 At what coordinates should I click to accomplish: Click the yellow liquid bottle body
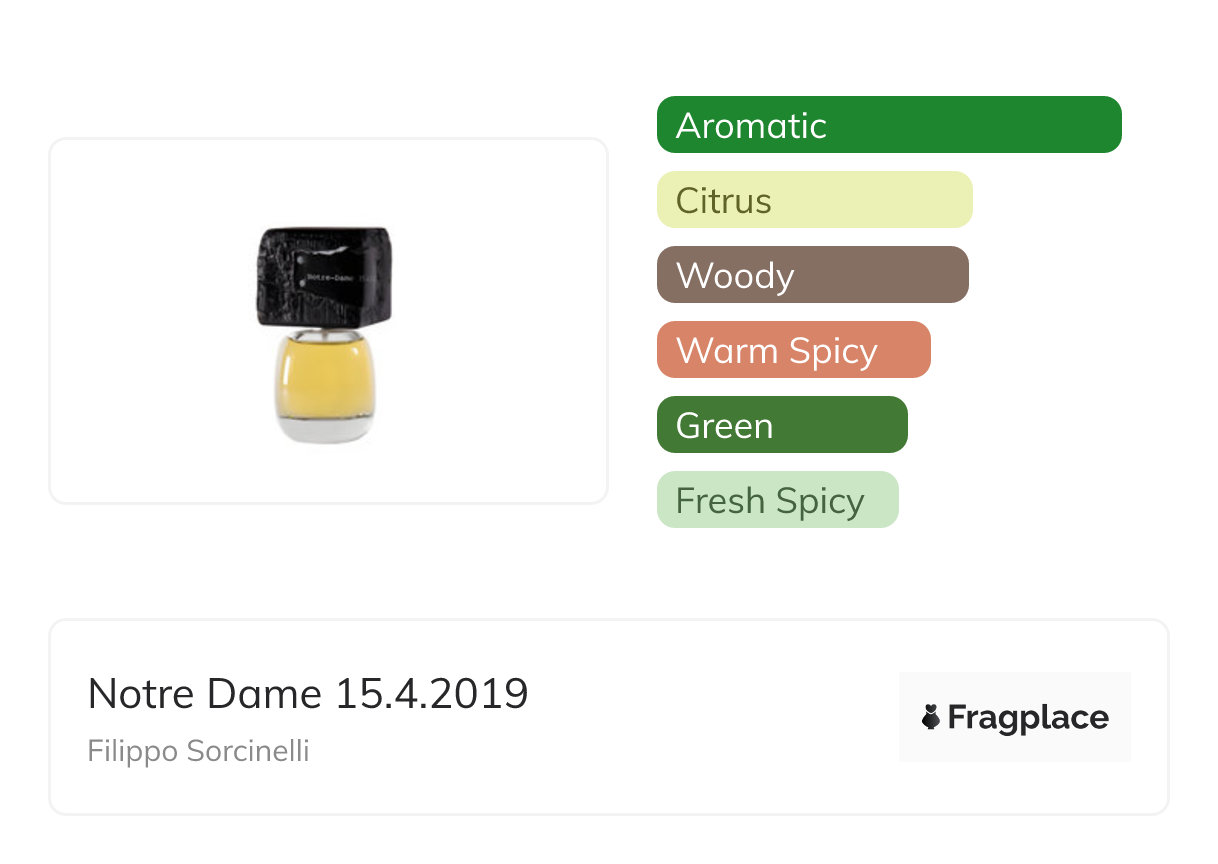point(326,378)
